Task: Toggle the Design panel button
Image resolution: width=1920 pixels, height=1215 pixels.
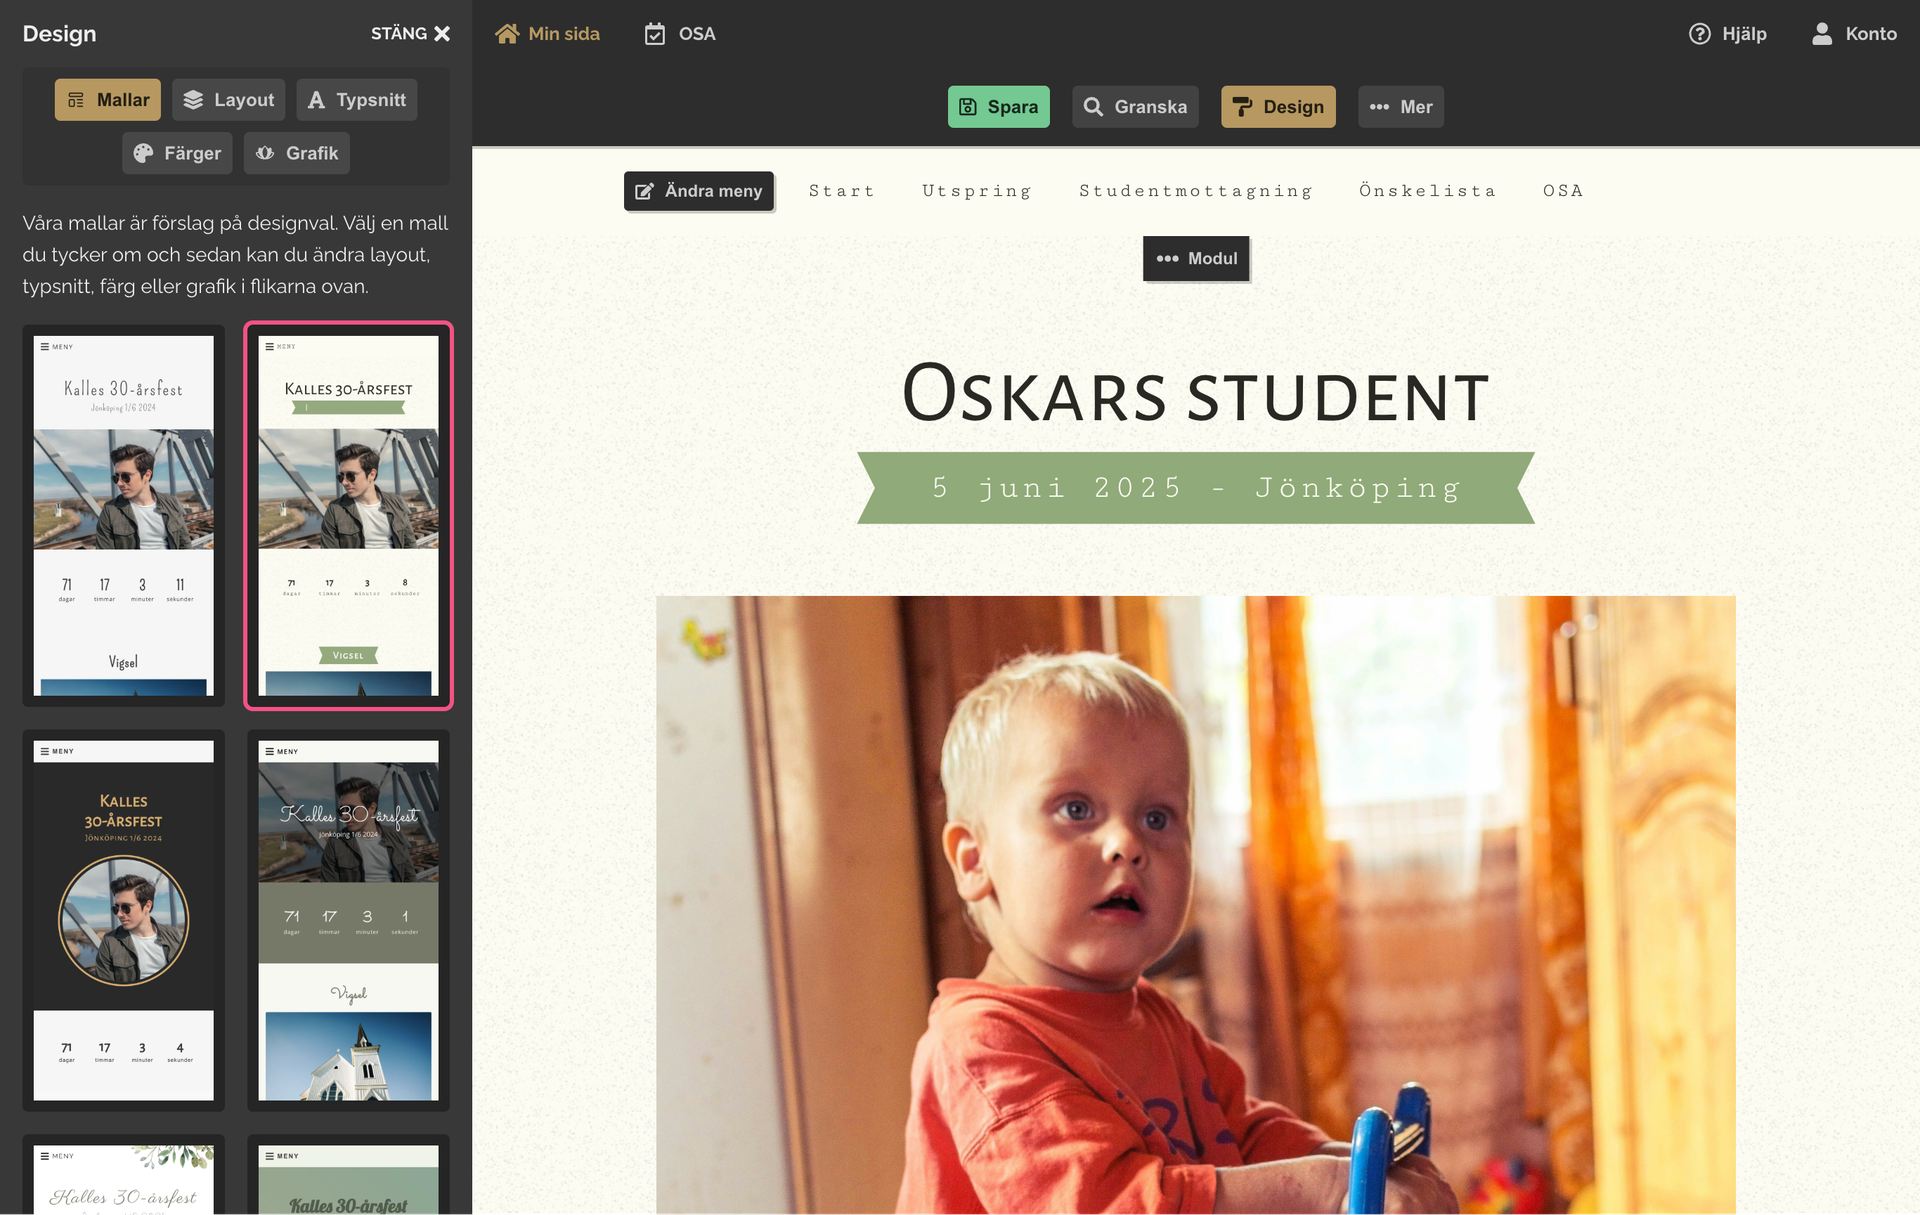Action: (1278, 107)
